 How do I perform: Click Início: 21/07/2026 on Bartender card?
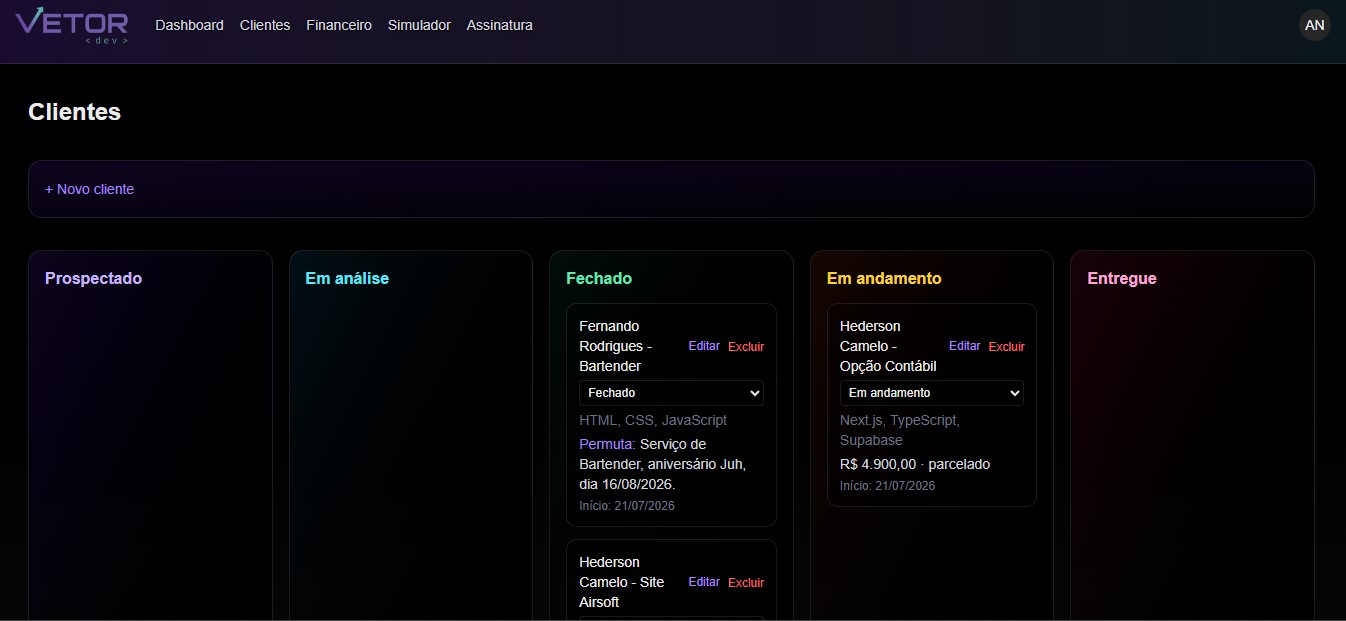coord(627,506)
